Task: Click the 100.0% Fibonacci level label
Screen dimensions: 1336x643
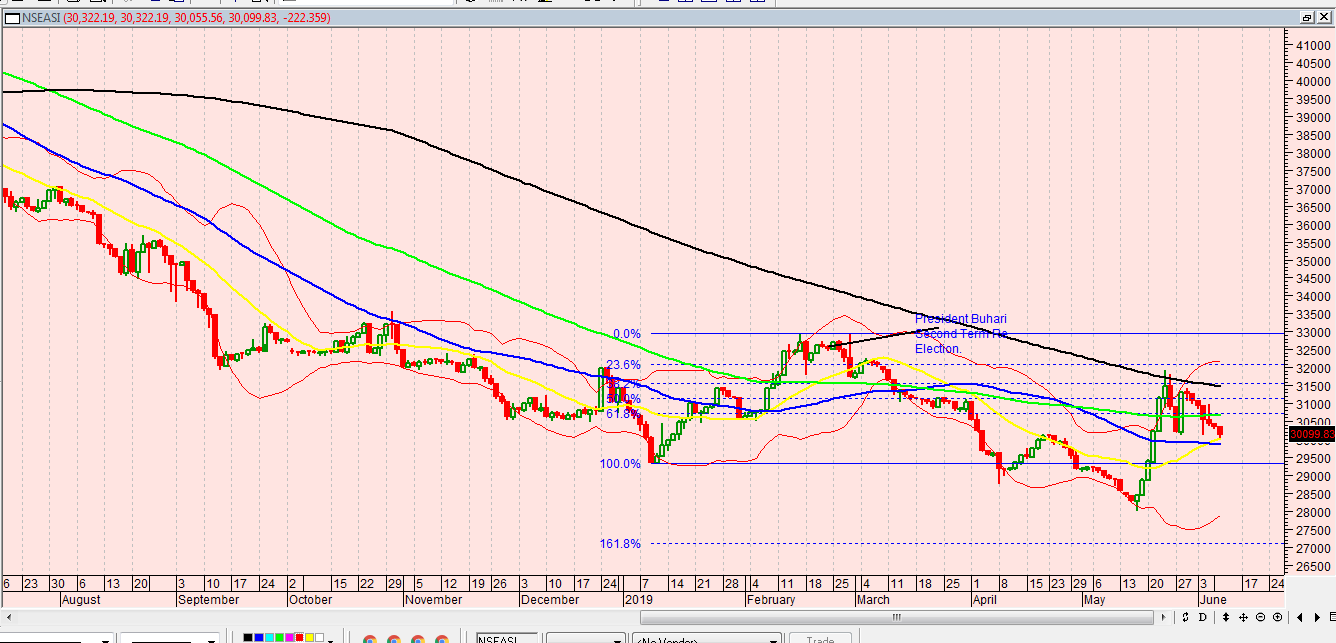Action: tap(620, 464)
